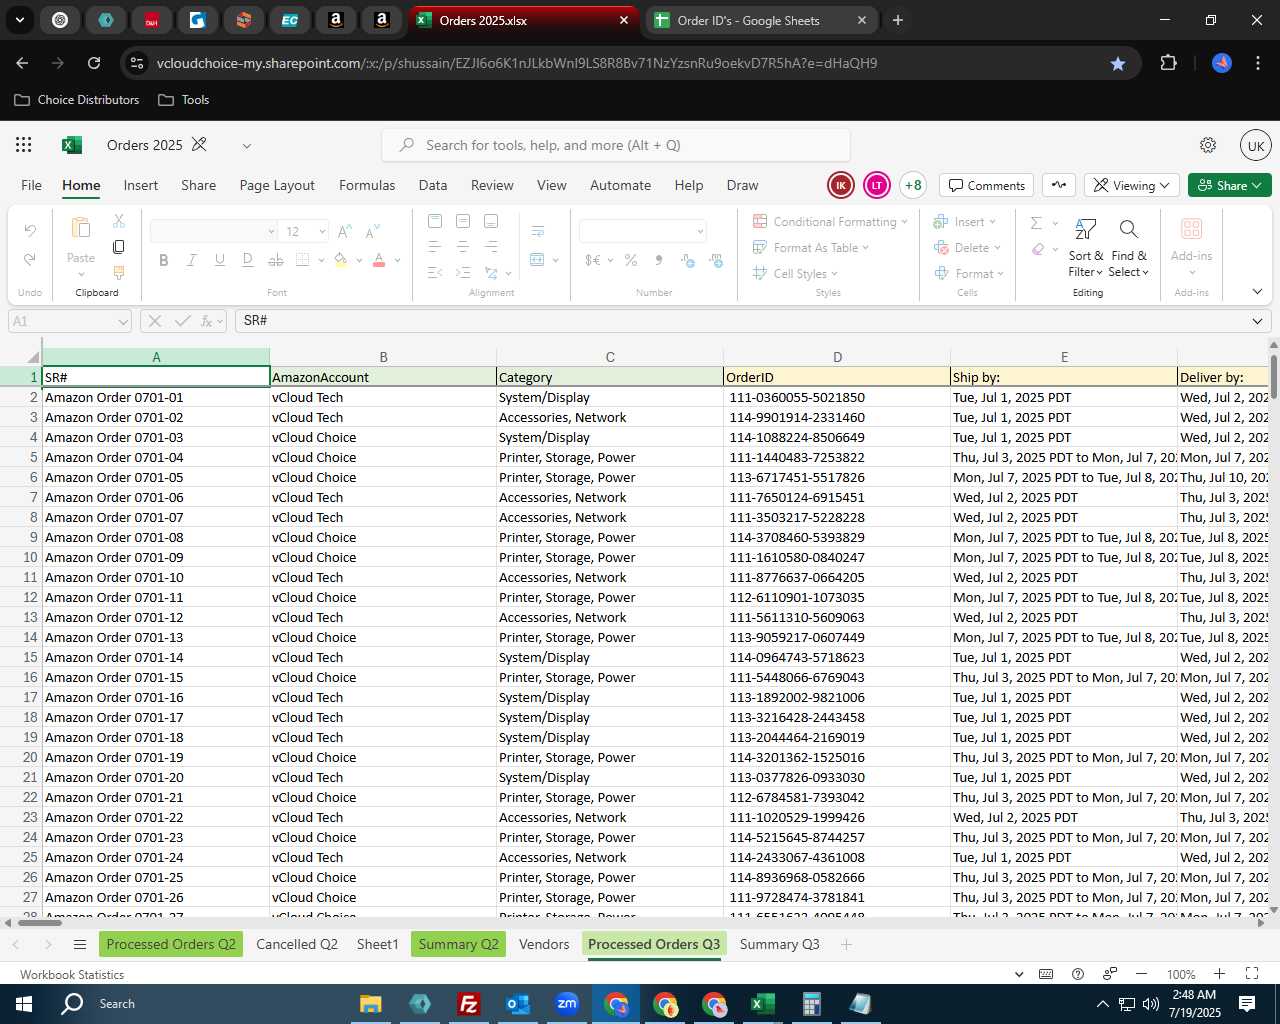Viewport: 1280px width, 1024px height.
Task: Open the UK account profile avatar
Action: coord(1256,145)
